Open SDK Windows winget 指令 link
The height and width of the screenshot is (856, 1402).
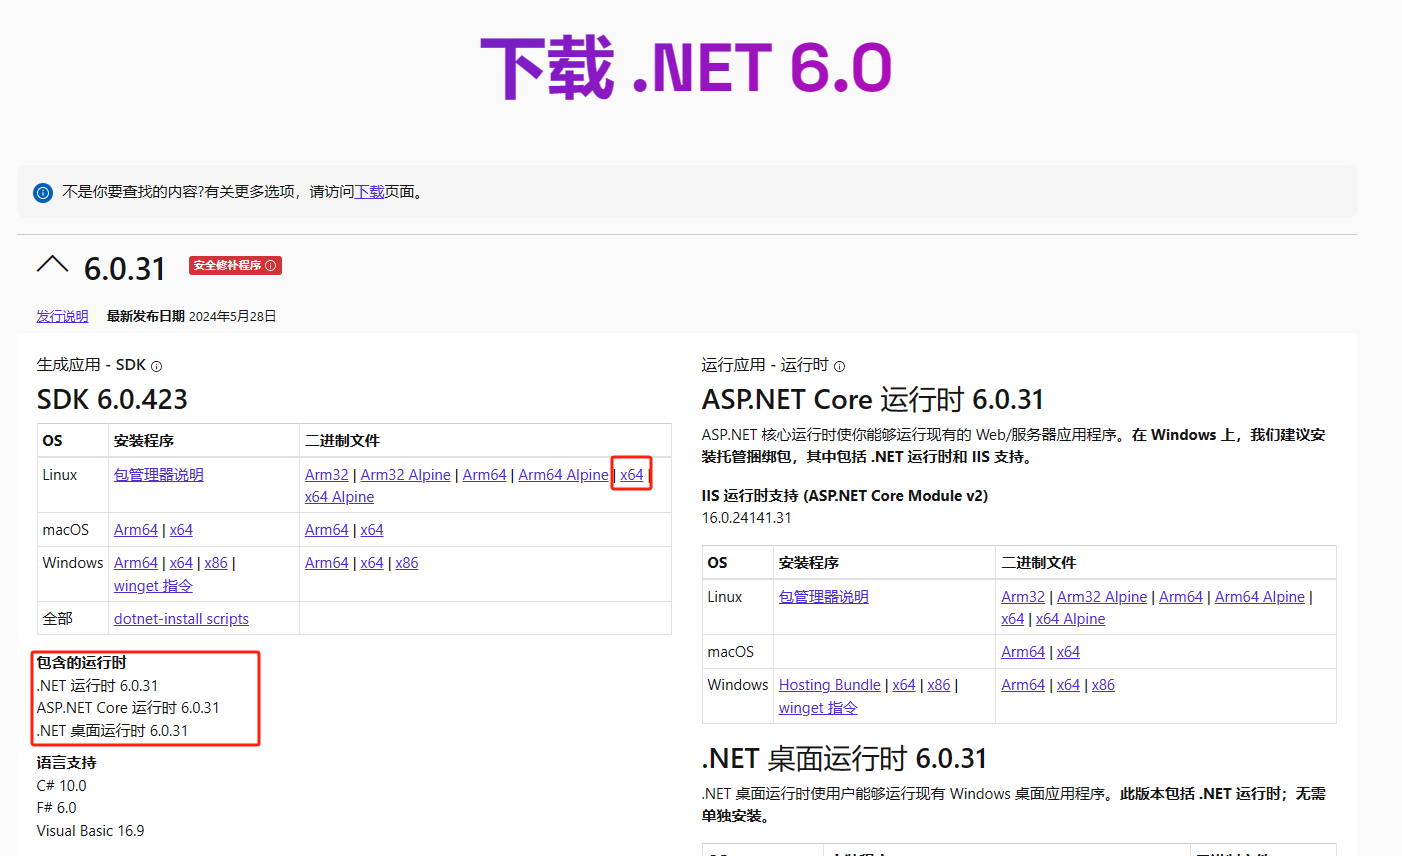pyautogui.click(x=153, y=586)
